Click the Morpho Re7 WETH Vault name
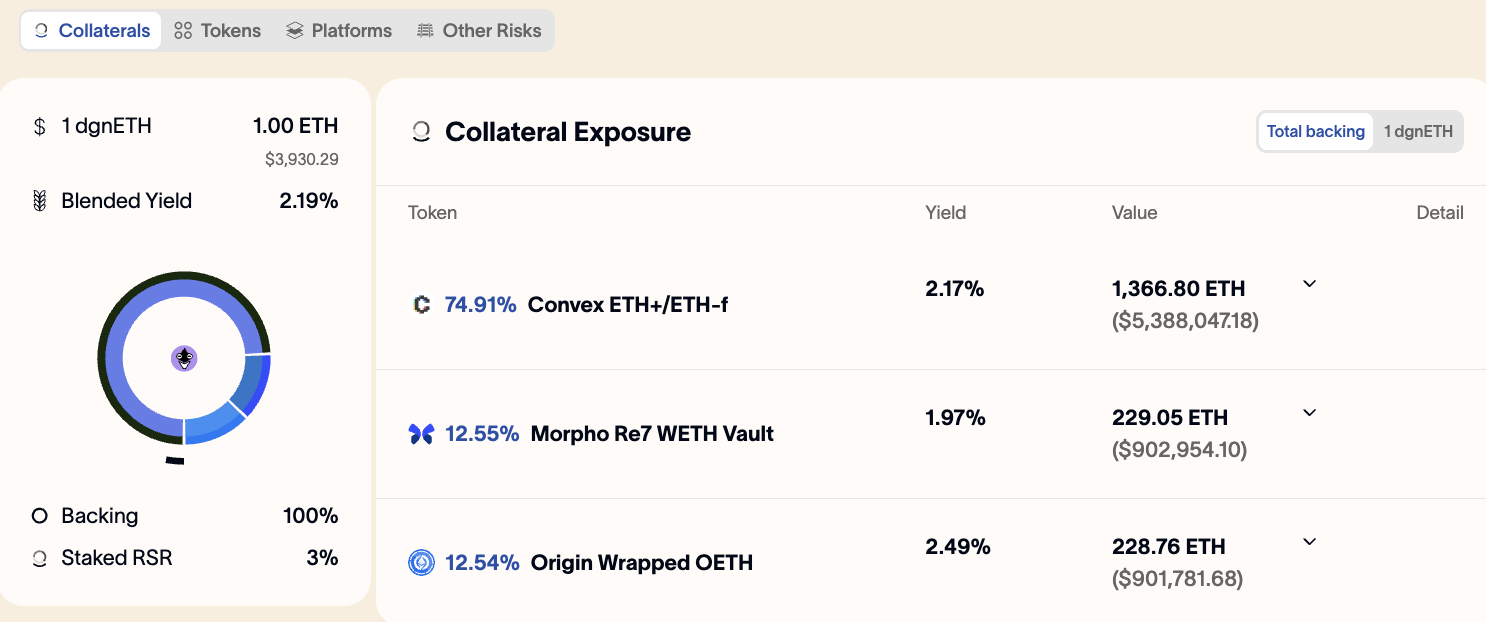 (x=652, y=434)
